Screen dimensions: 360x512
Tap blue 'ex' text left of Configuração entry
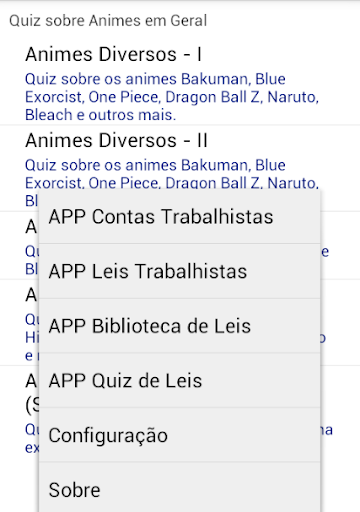[x=32, y=448]
